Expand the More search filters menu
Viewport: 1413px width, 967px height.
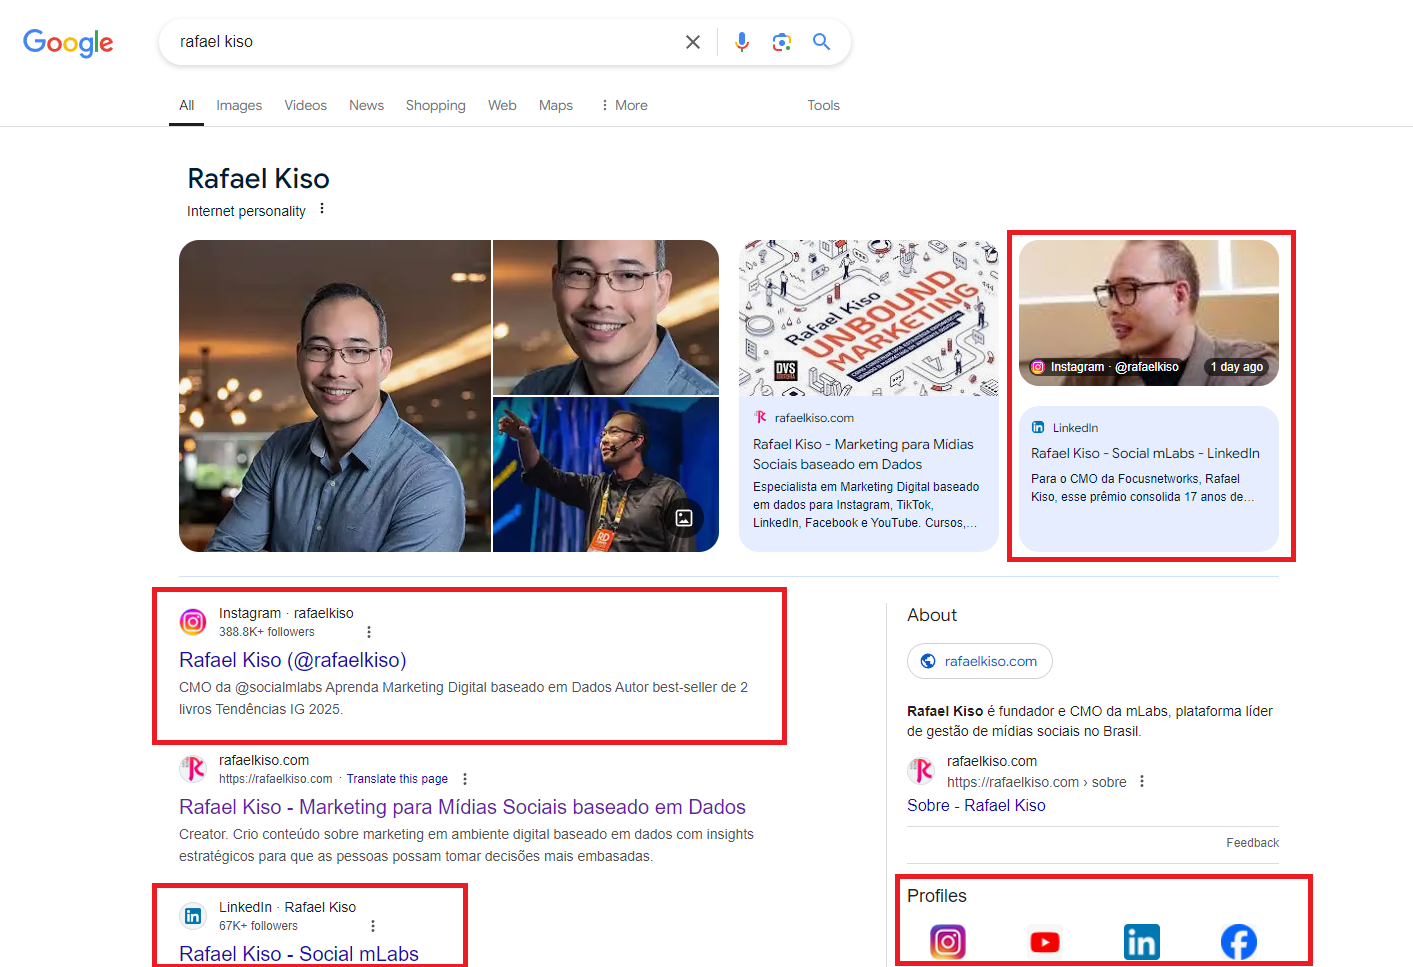click(624, 105)
